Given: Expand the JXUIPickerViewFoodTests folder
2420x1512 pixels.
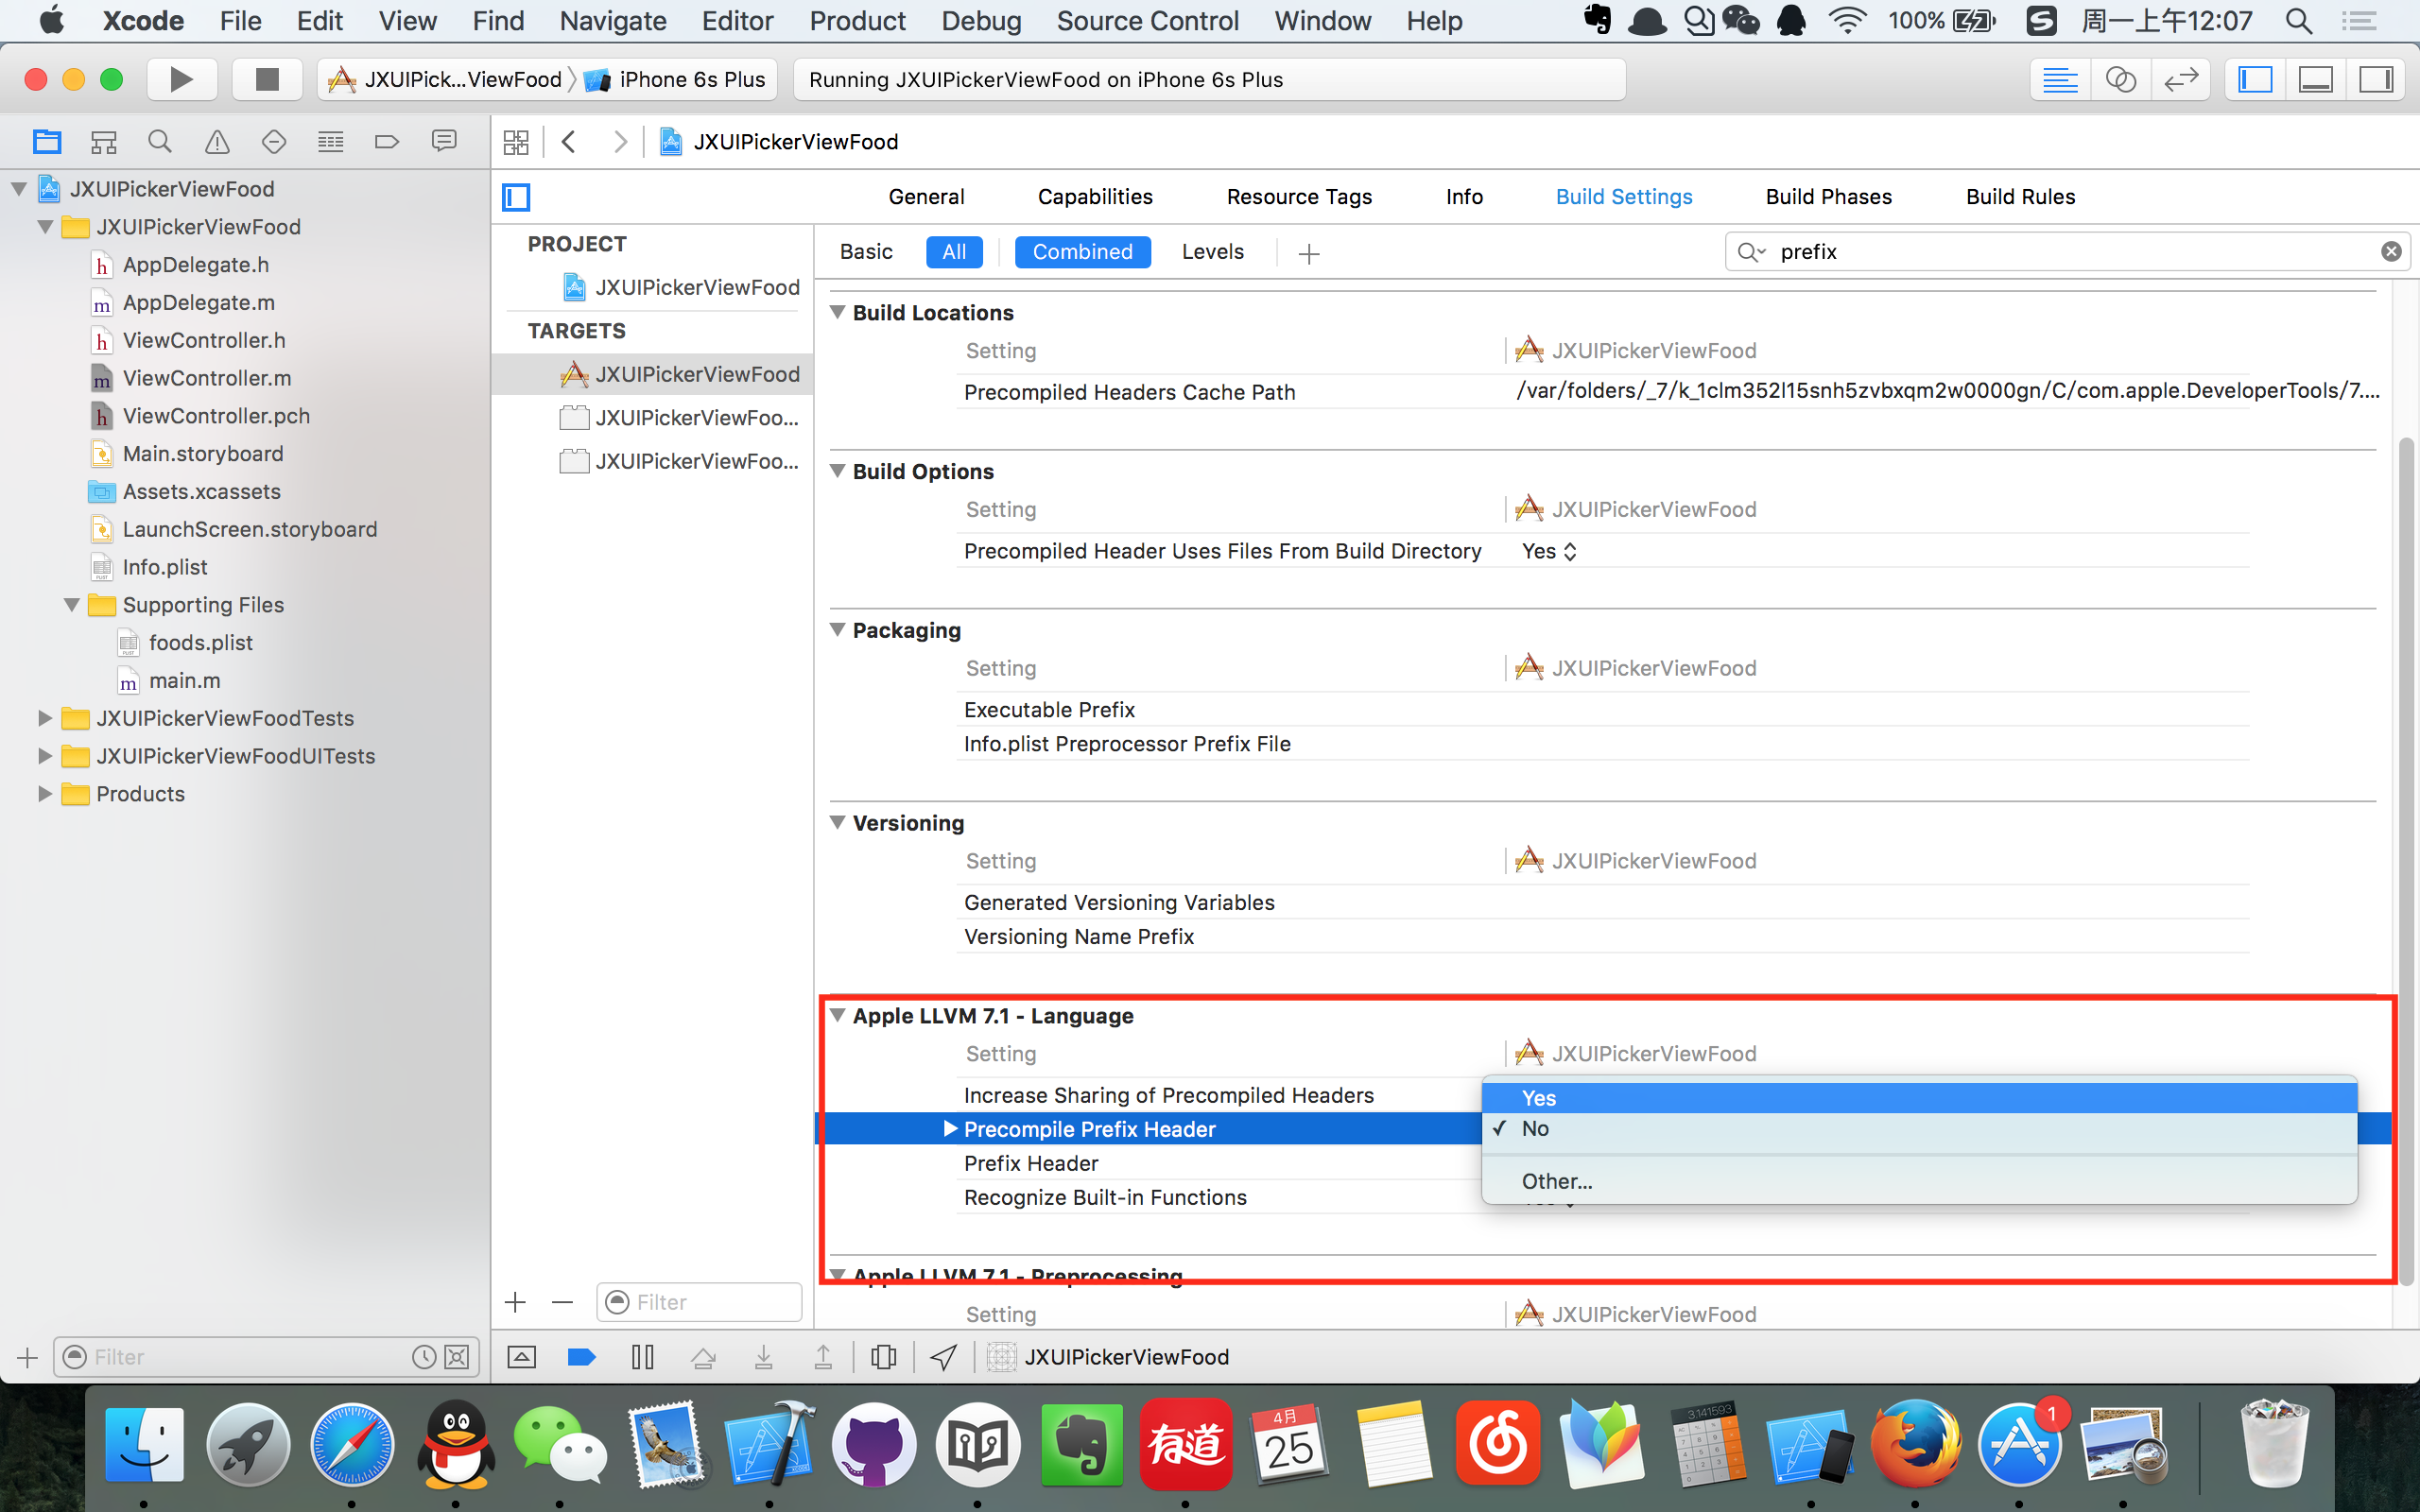Looking at the screenshot, I should pos(44,718).
